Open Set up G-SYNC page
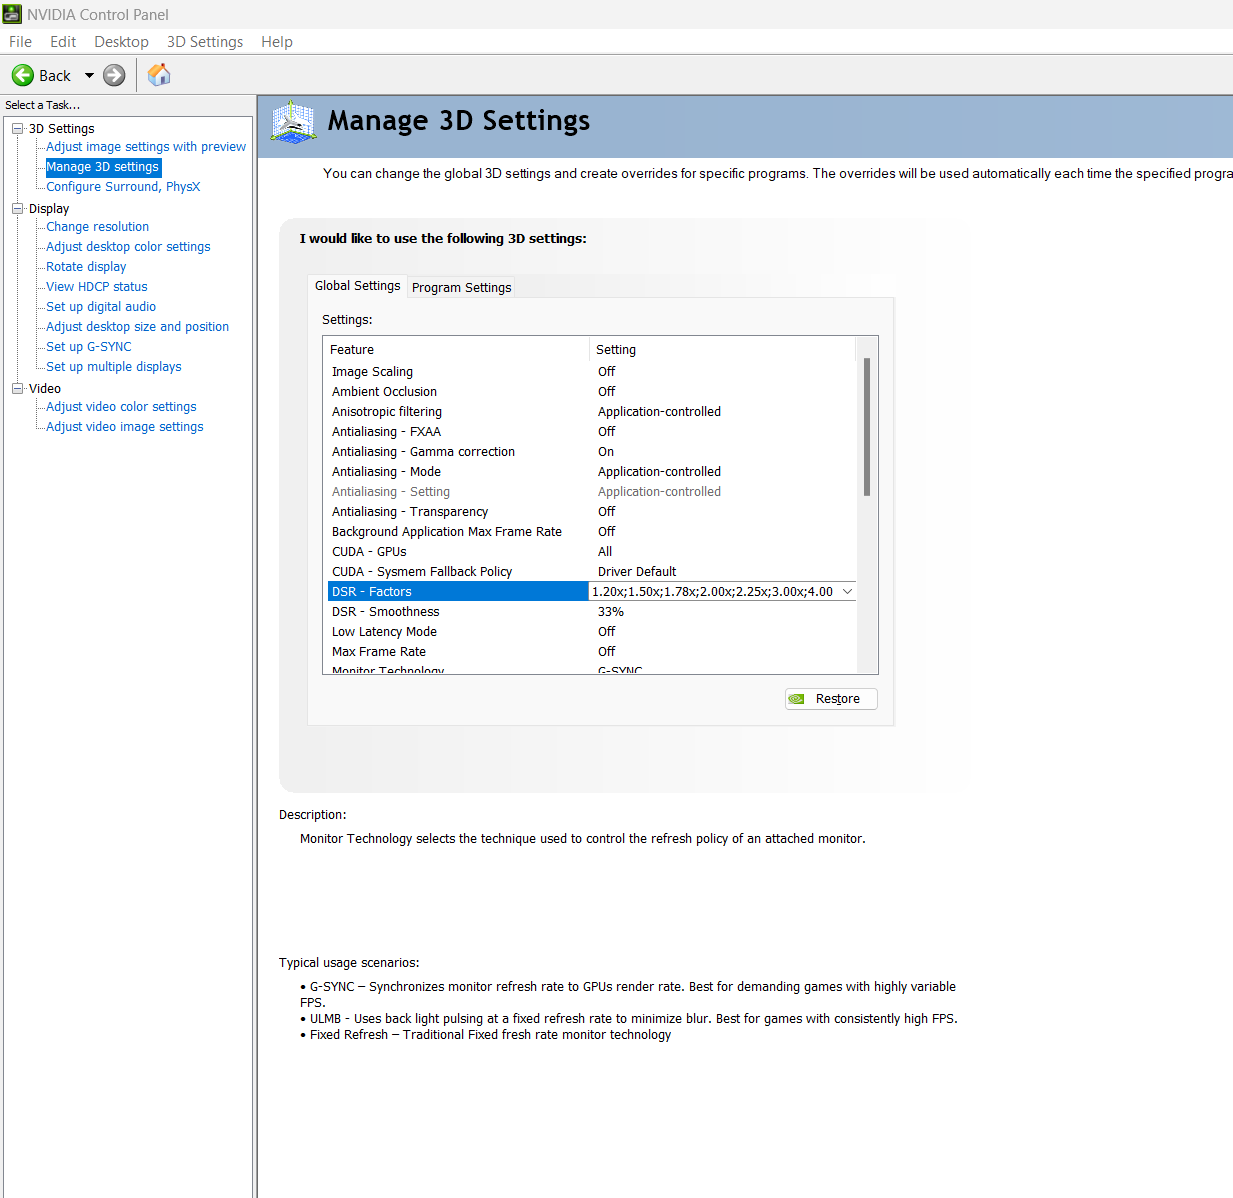The image size is (1233, 1198). [88, 347]
